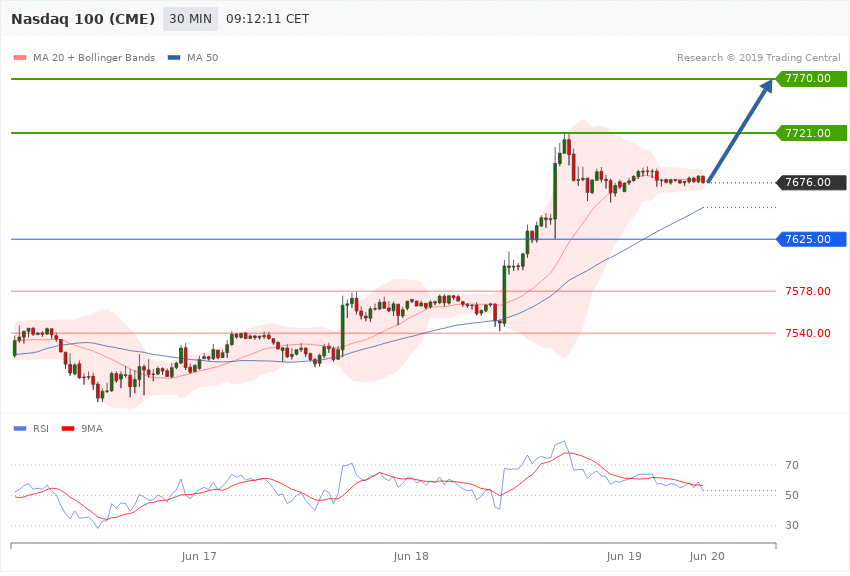The image size is (850, 576).
Task: Click the Research © 2019 Trading Central credit
Action: [758, 57]
